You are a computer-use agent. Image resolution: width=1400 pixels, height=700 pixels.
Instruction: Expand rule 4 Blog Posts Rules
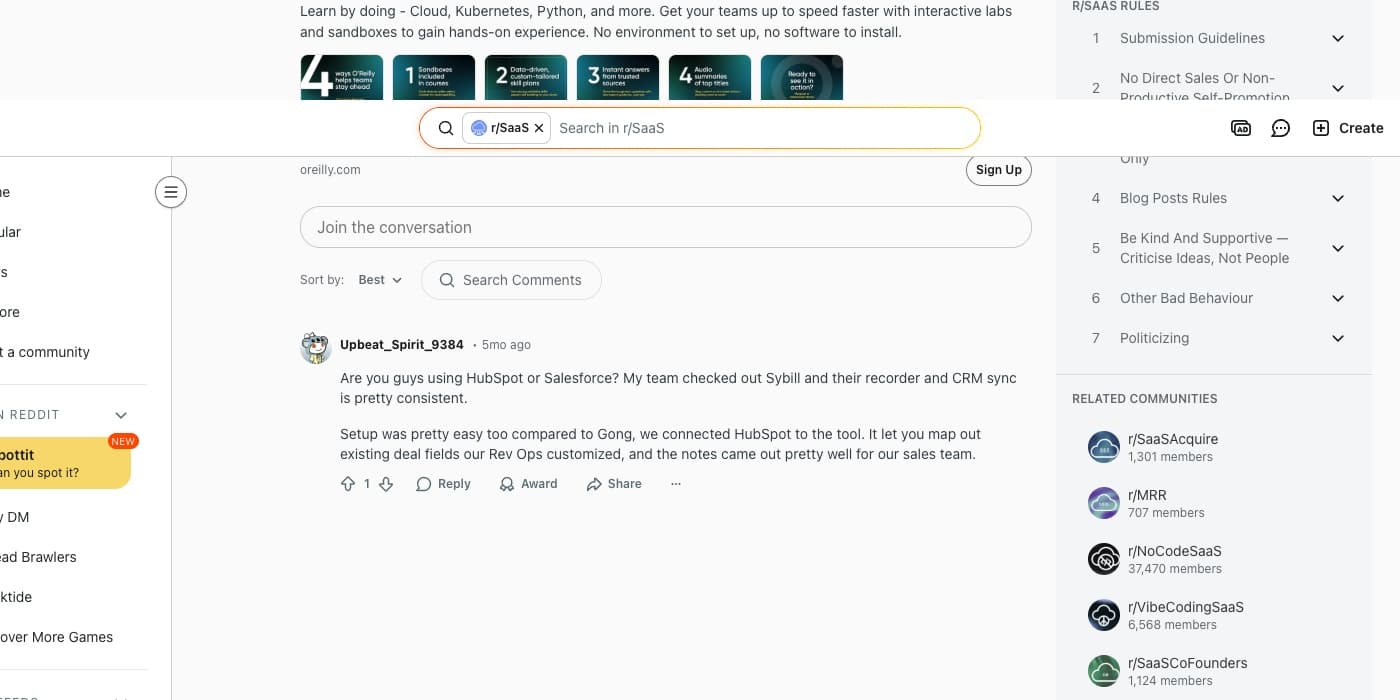1338,198
